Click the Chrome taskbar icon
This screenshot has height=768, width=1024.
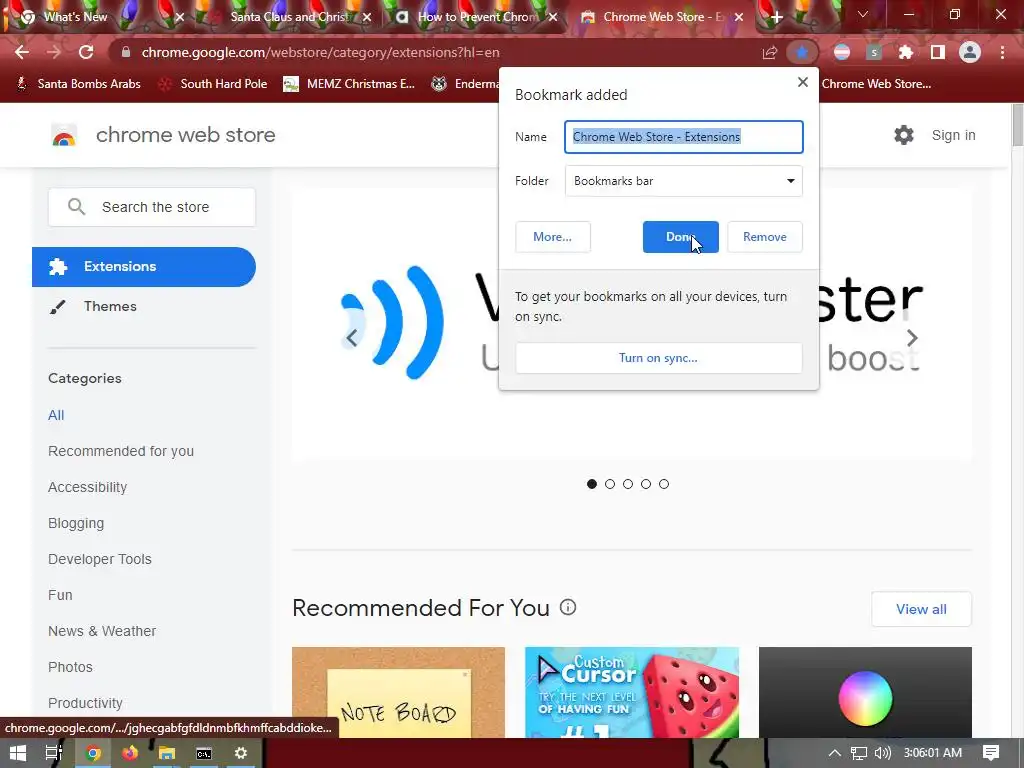(93, 753)
